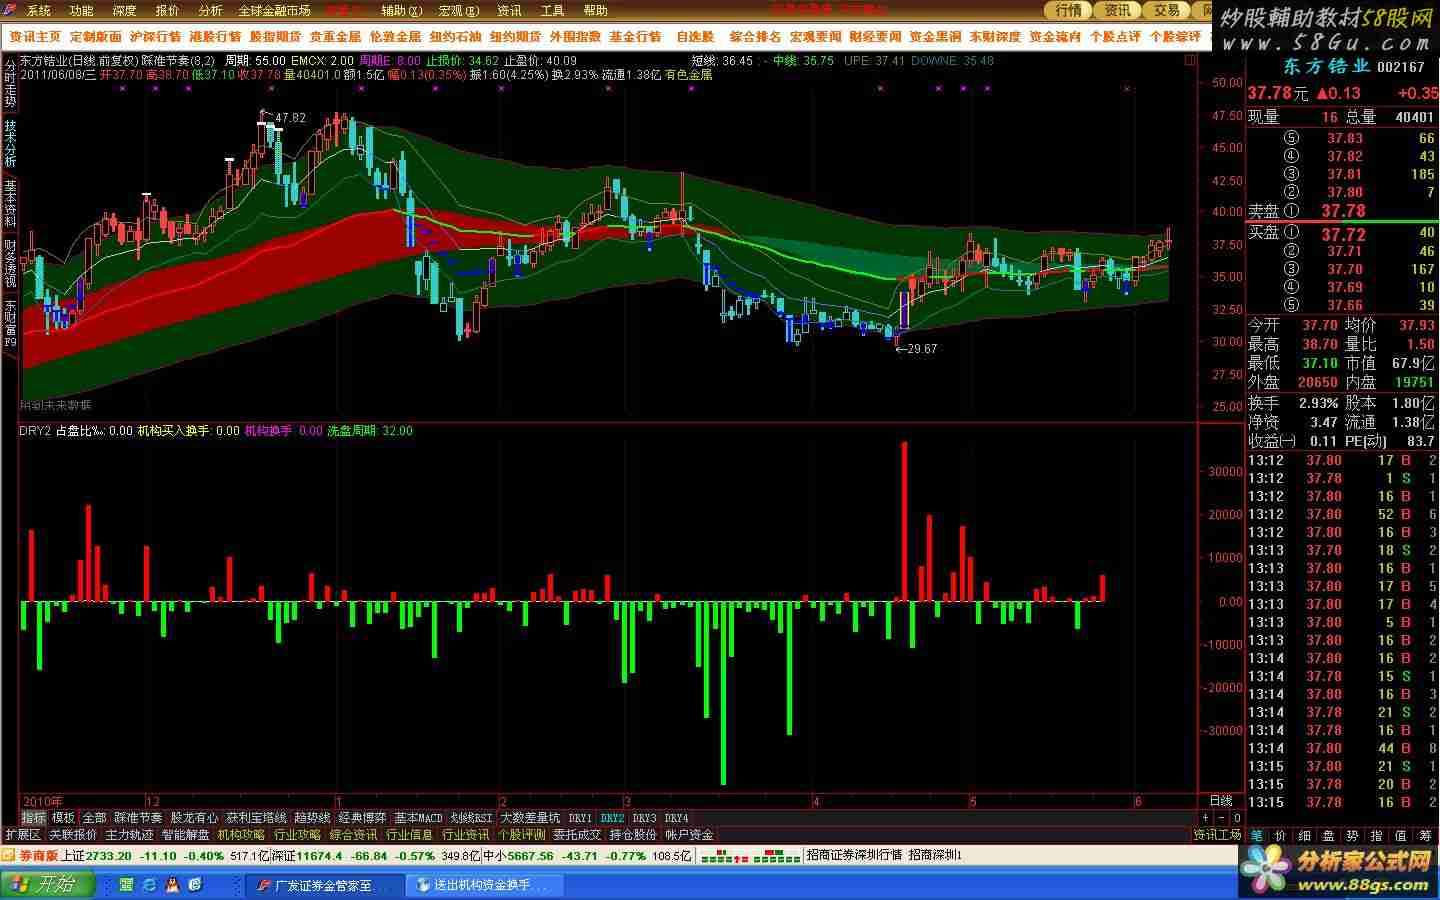Open the 委托成交 bottom tab
This screenshot has height=900, width=1440.
577,834
